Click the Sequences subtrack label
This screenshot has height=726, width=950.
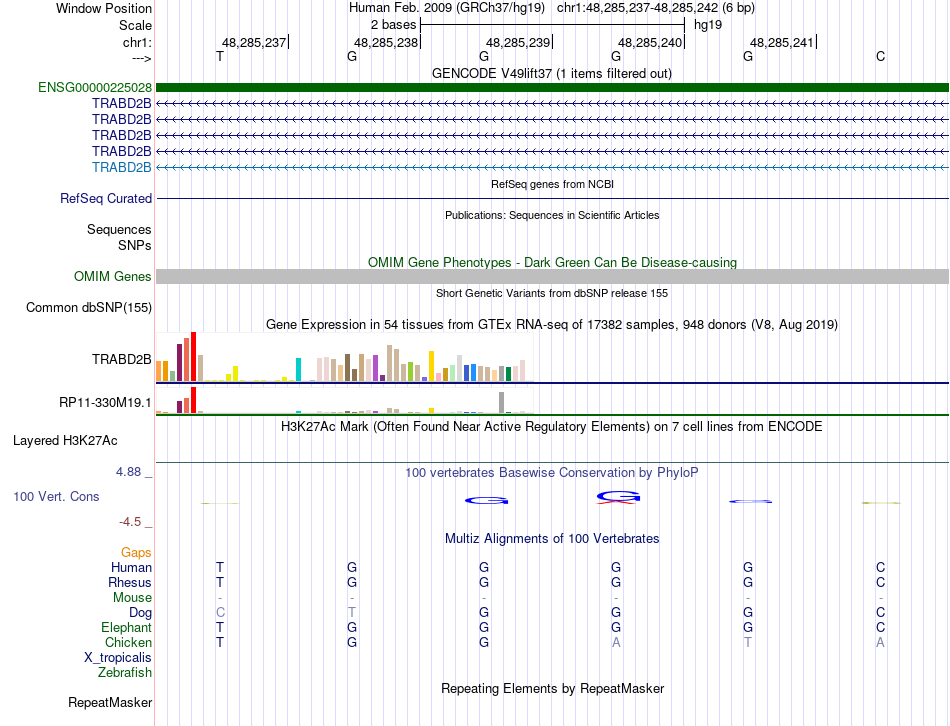pyautogui.click(x=119, y=229)
